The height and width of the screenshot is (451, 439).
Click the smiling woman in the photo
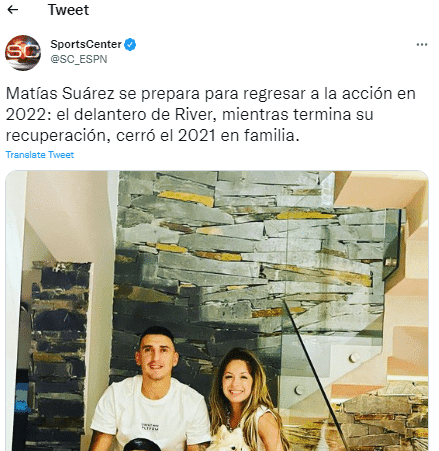pyautogui.click(x=242, y=397)
